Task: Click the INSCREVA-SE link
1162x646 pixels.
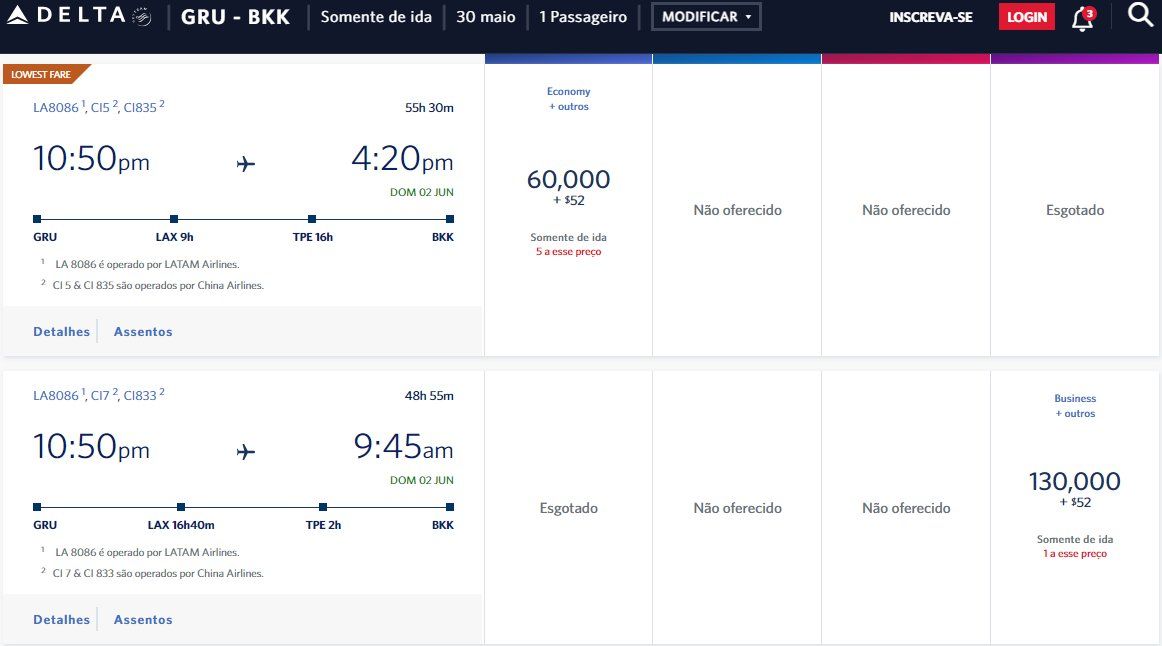Action: click(x=931, y=17)
